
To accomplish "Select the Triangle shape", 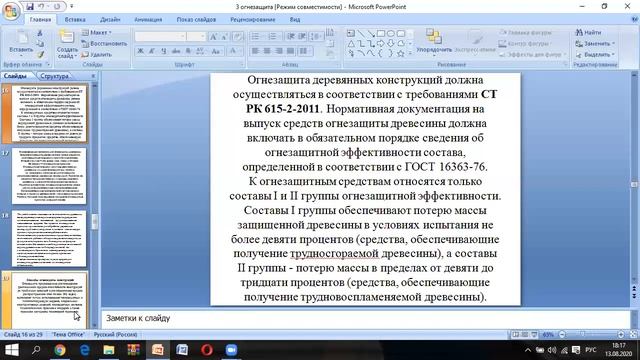I will coord(351,43).
